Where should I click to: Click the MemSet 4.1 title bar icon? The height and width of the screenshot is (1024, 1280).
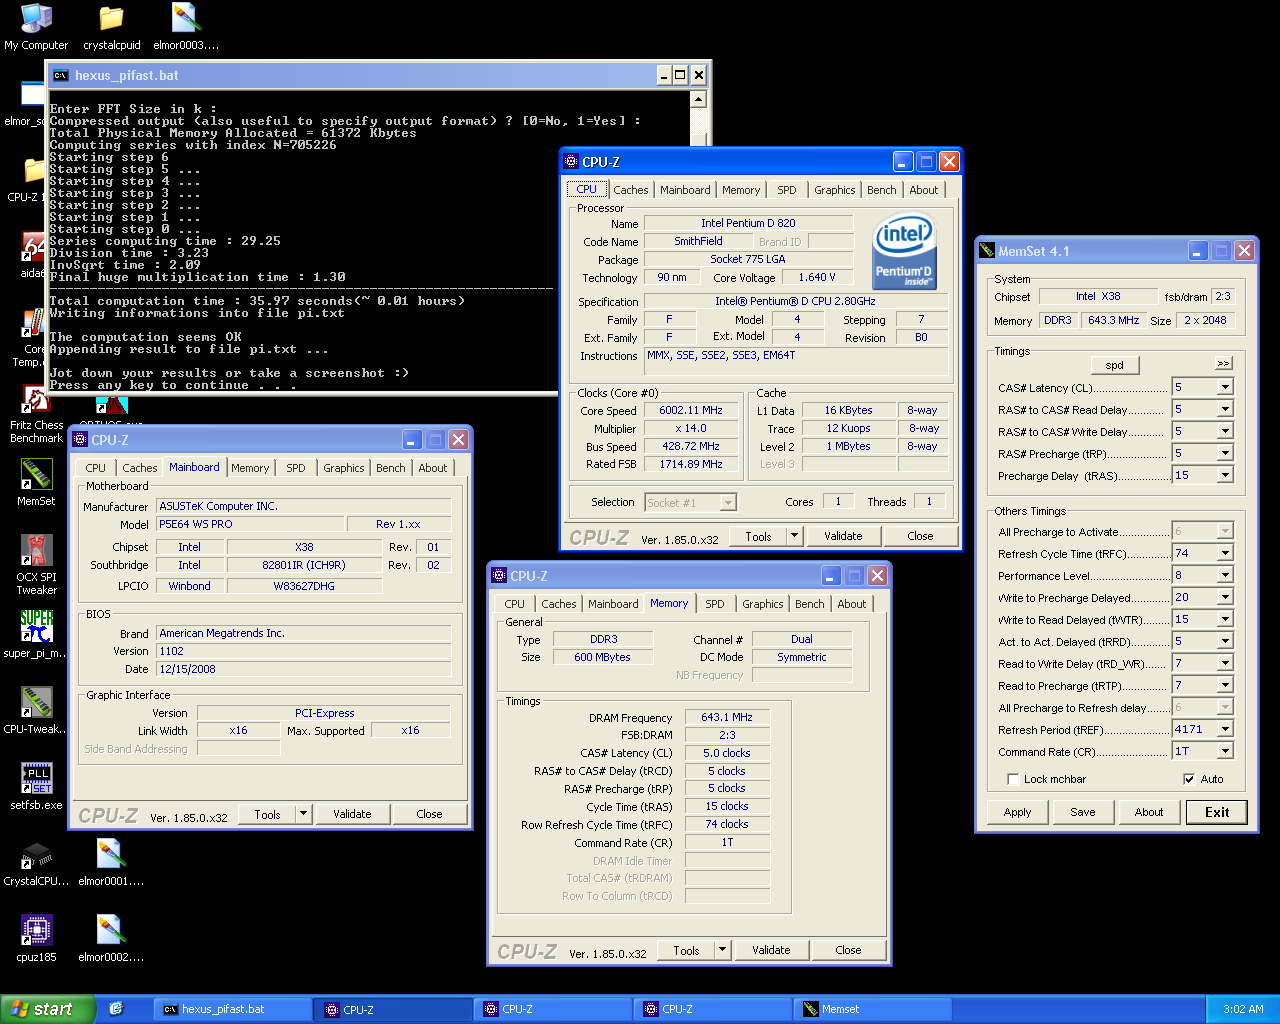(x=987, y=251)
